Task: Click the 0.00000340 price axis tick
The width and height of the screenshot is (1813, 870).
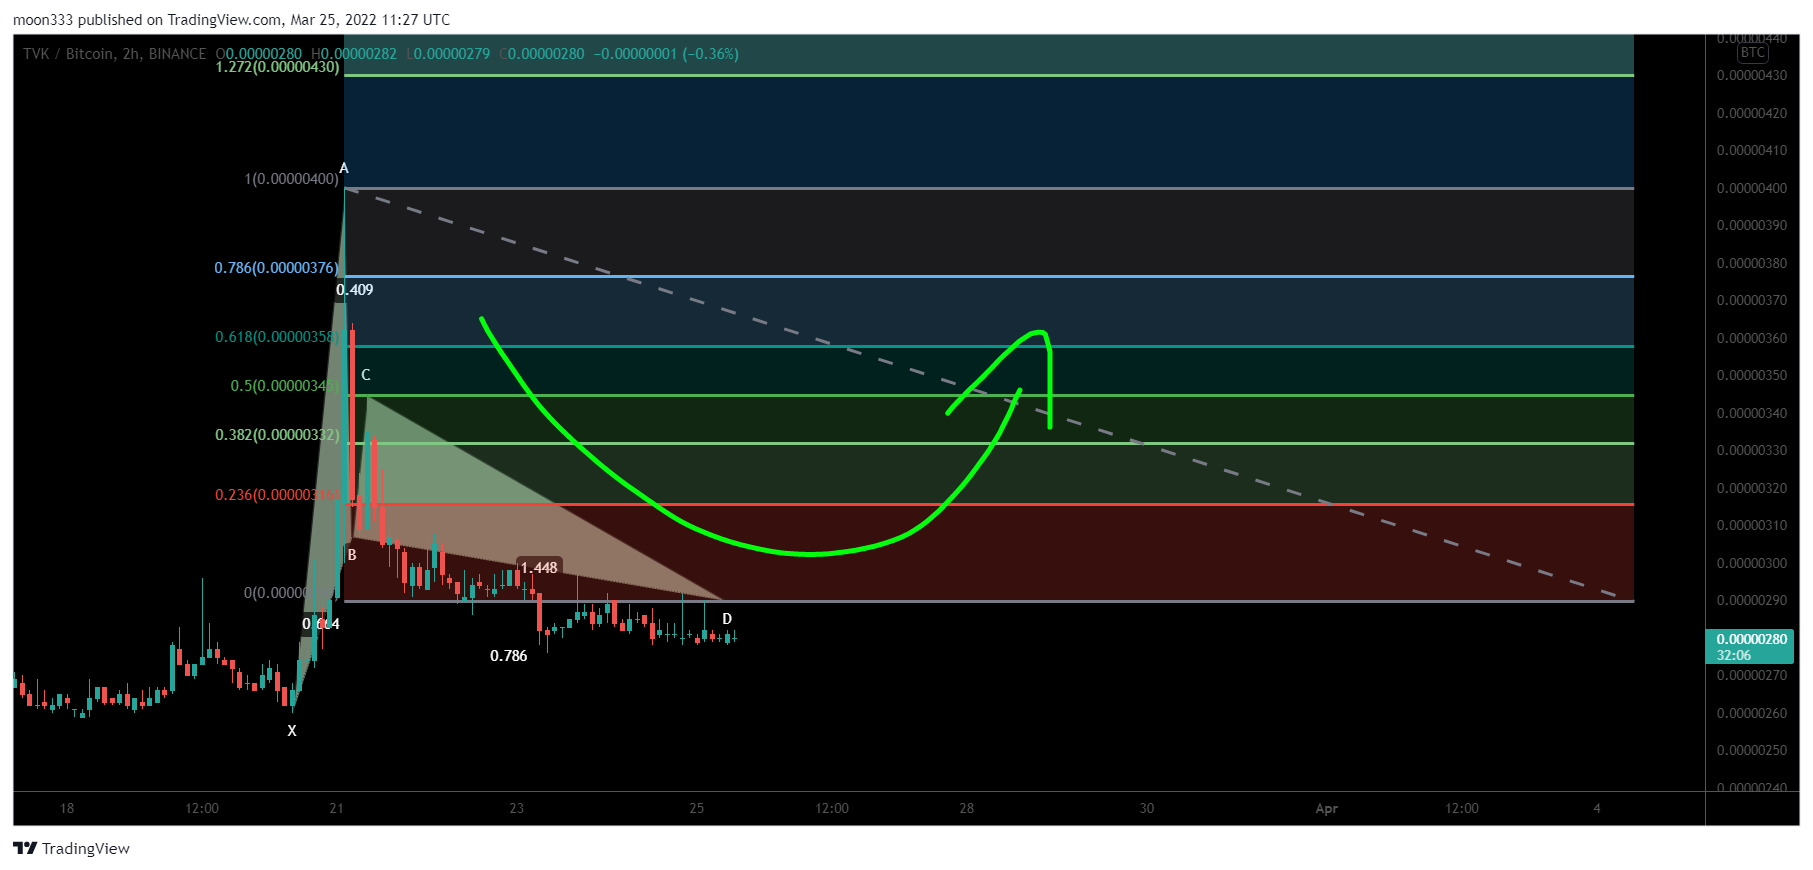Action: 1752,413
